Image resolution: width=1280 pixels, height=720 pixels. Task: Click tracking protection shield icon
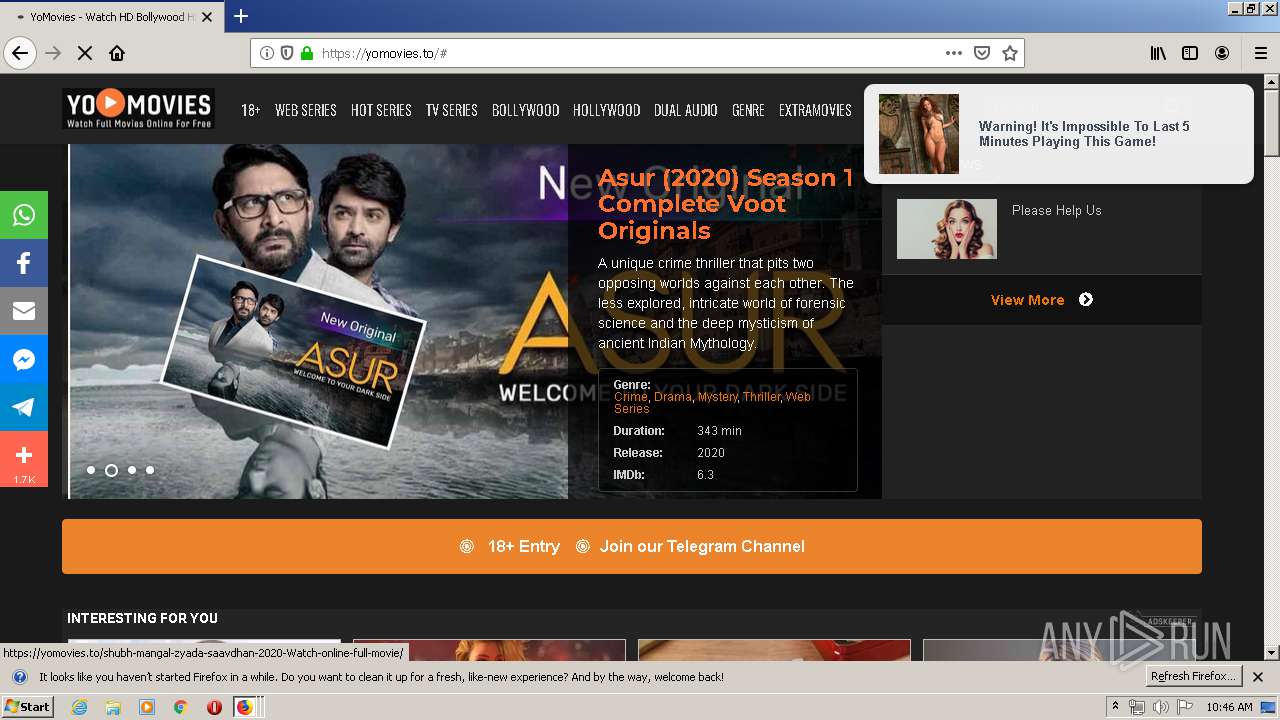[x=287, y=53]
